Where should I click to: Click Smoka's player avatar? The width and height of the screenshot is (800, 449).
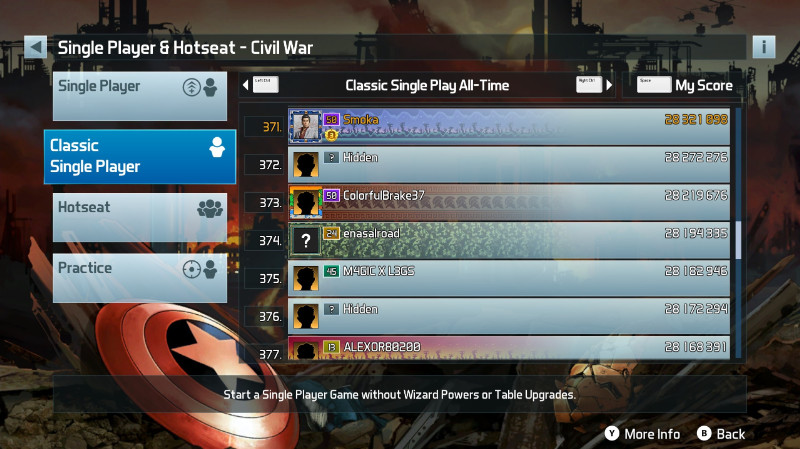[306, 126]
